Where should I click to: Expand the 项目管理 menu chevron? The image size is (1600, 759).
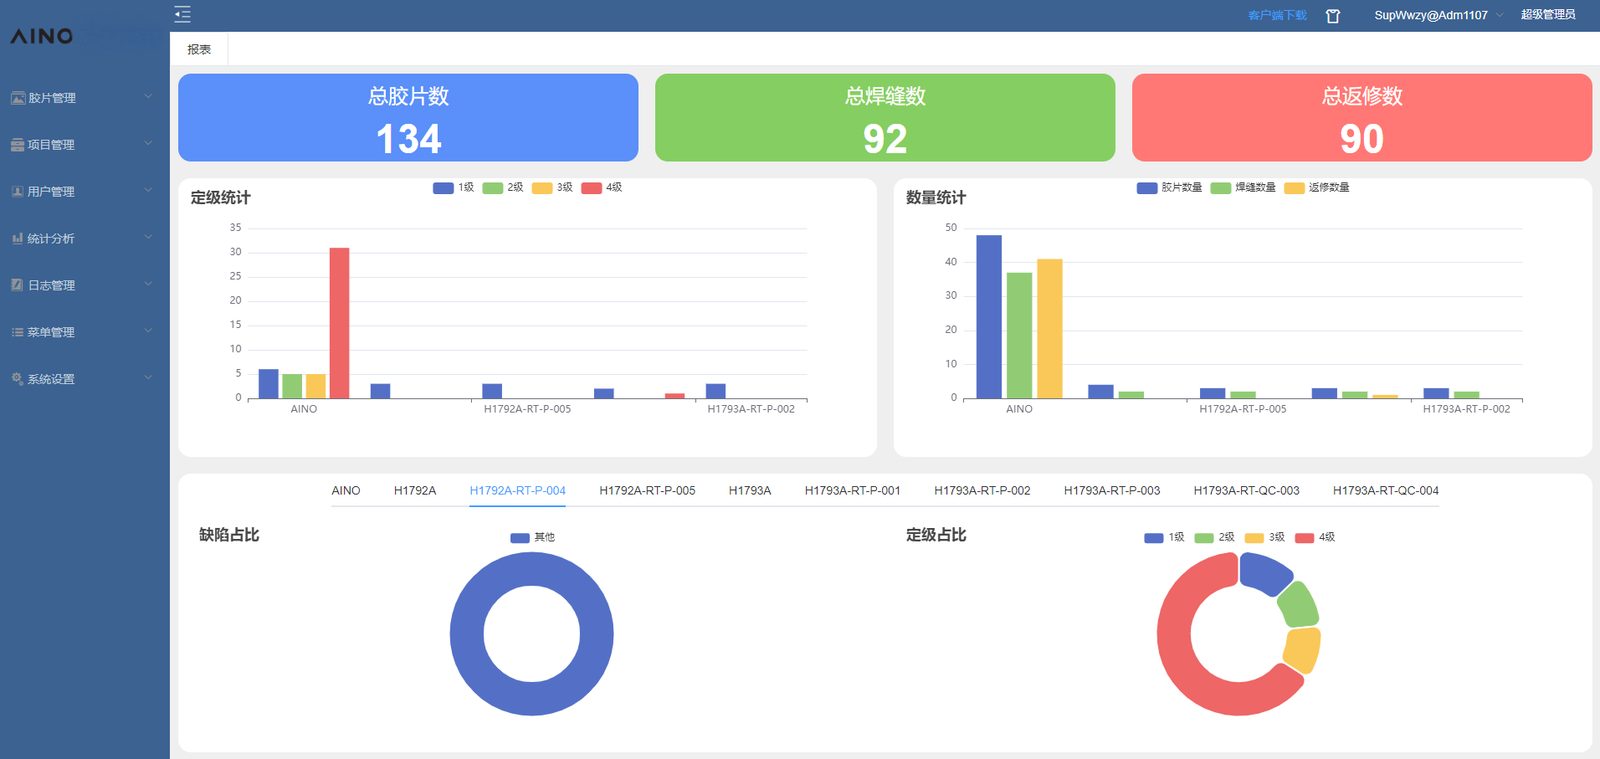148,144
